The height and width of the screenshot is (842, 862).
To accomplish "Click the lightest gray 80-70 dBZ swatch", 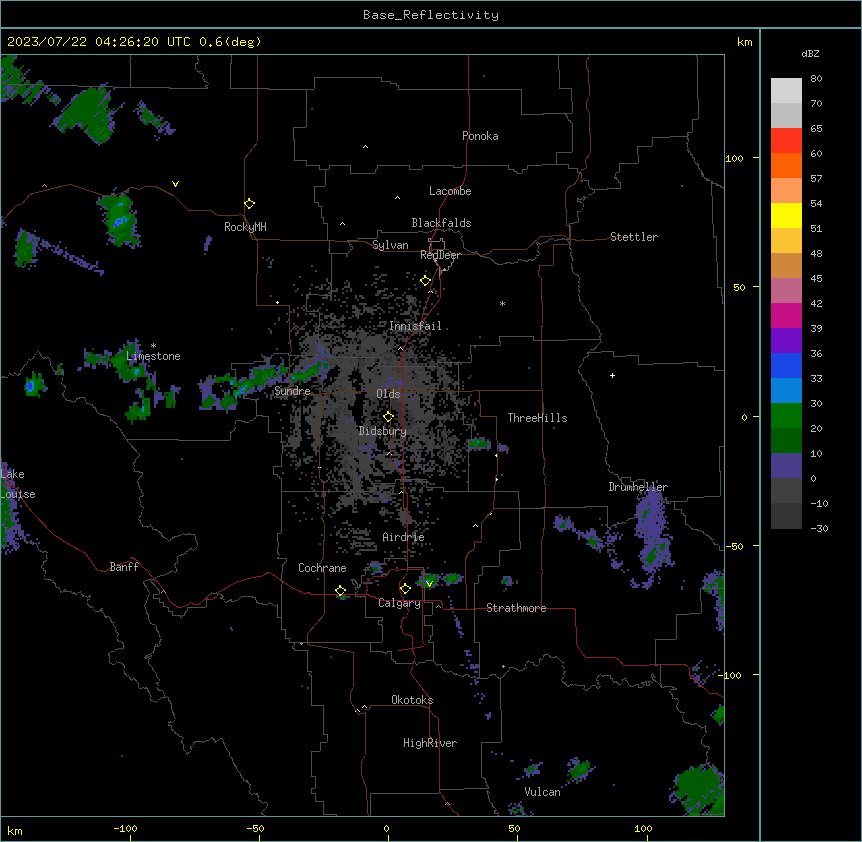I will click(x=786, y=91).
